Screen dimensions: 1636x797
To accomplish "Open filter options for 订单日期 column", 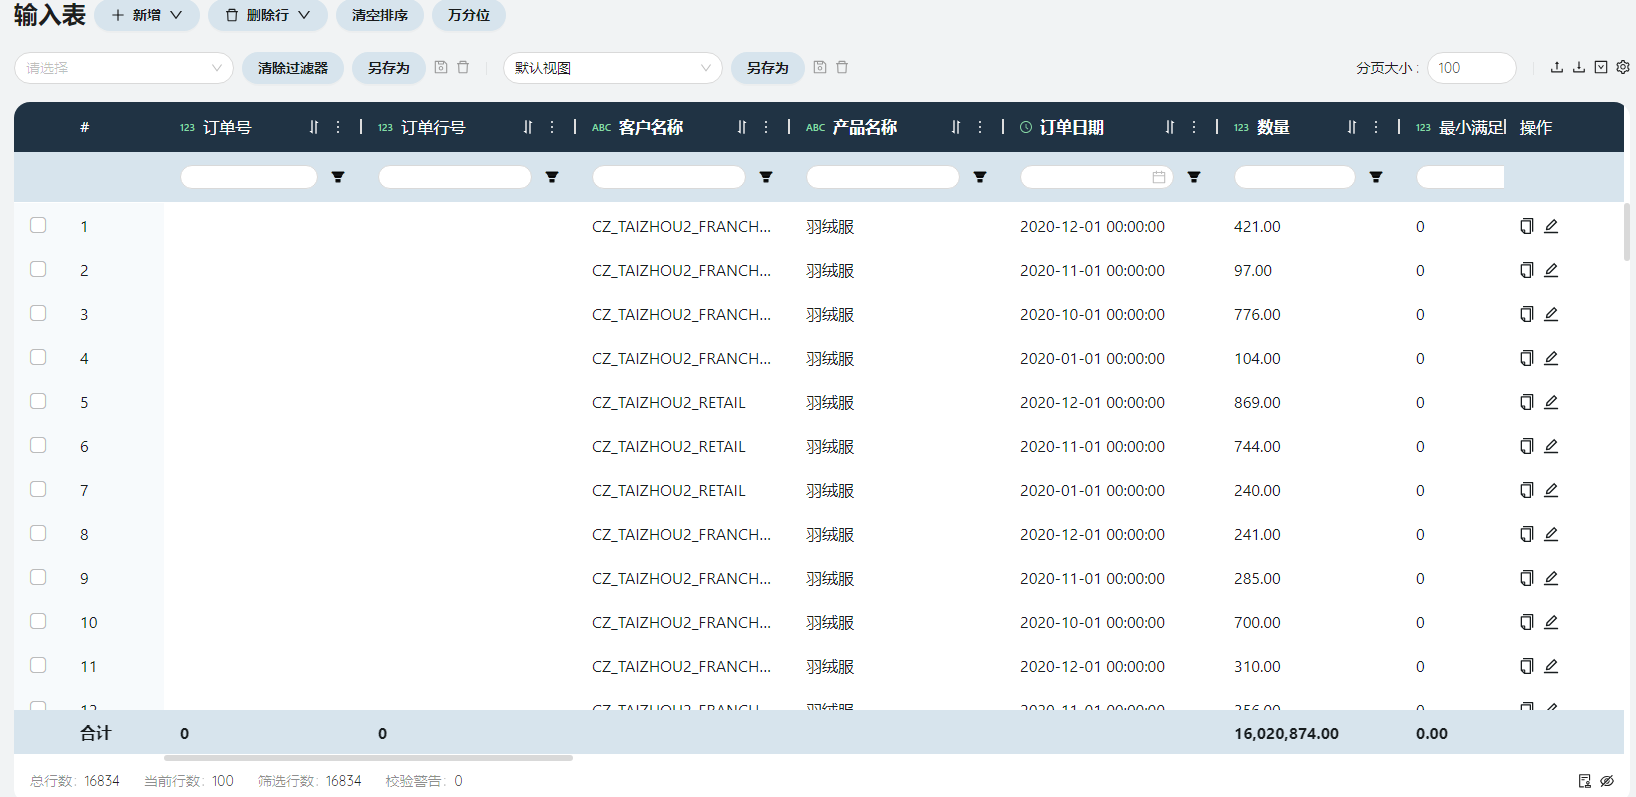I will (x=1194, y=177).
